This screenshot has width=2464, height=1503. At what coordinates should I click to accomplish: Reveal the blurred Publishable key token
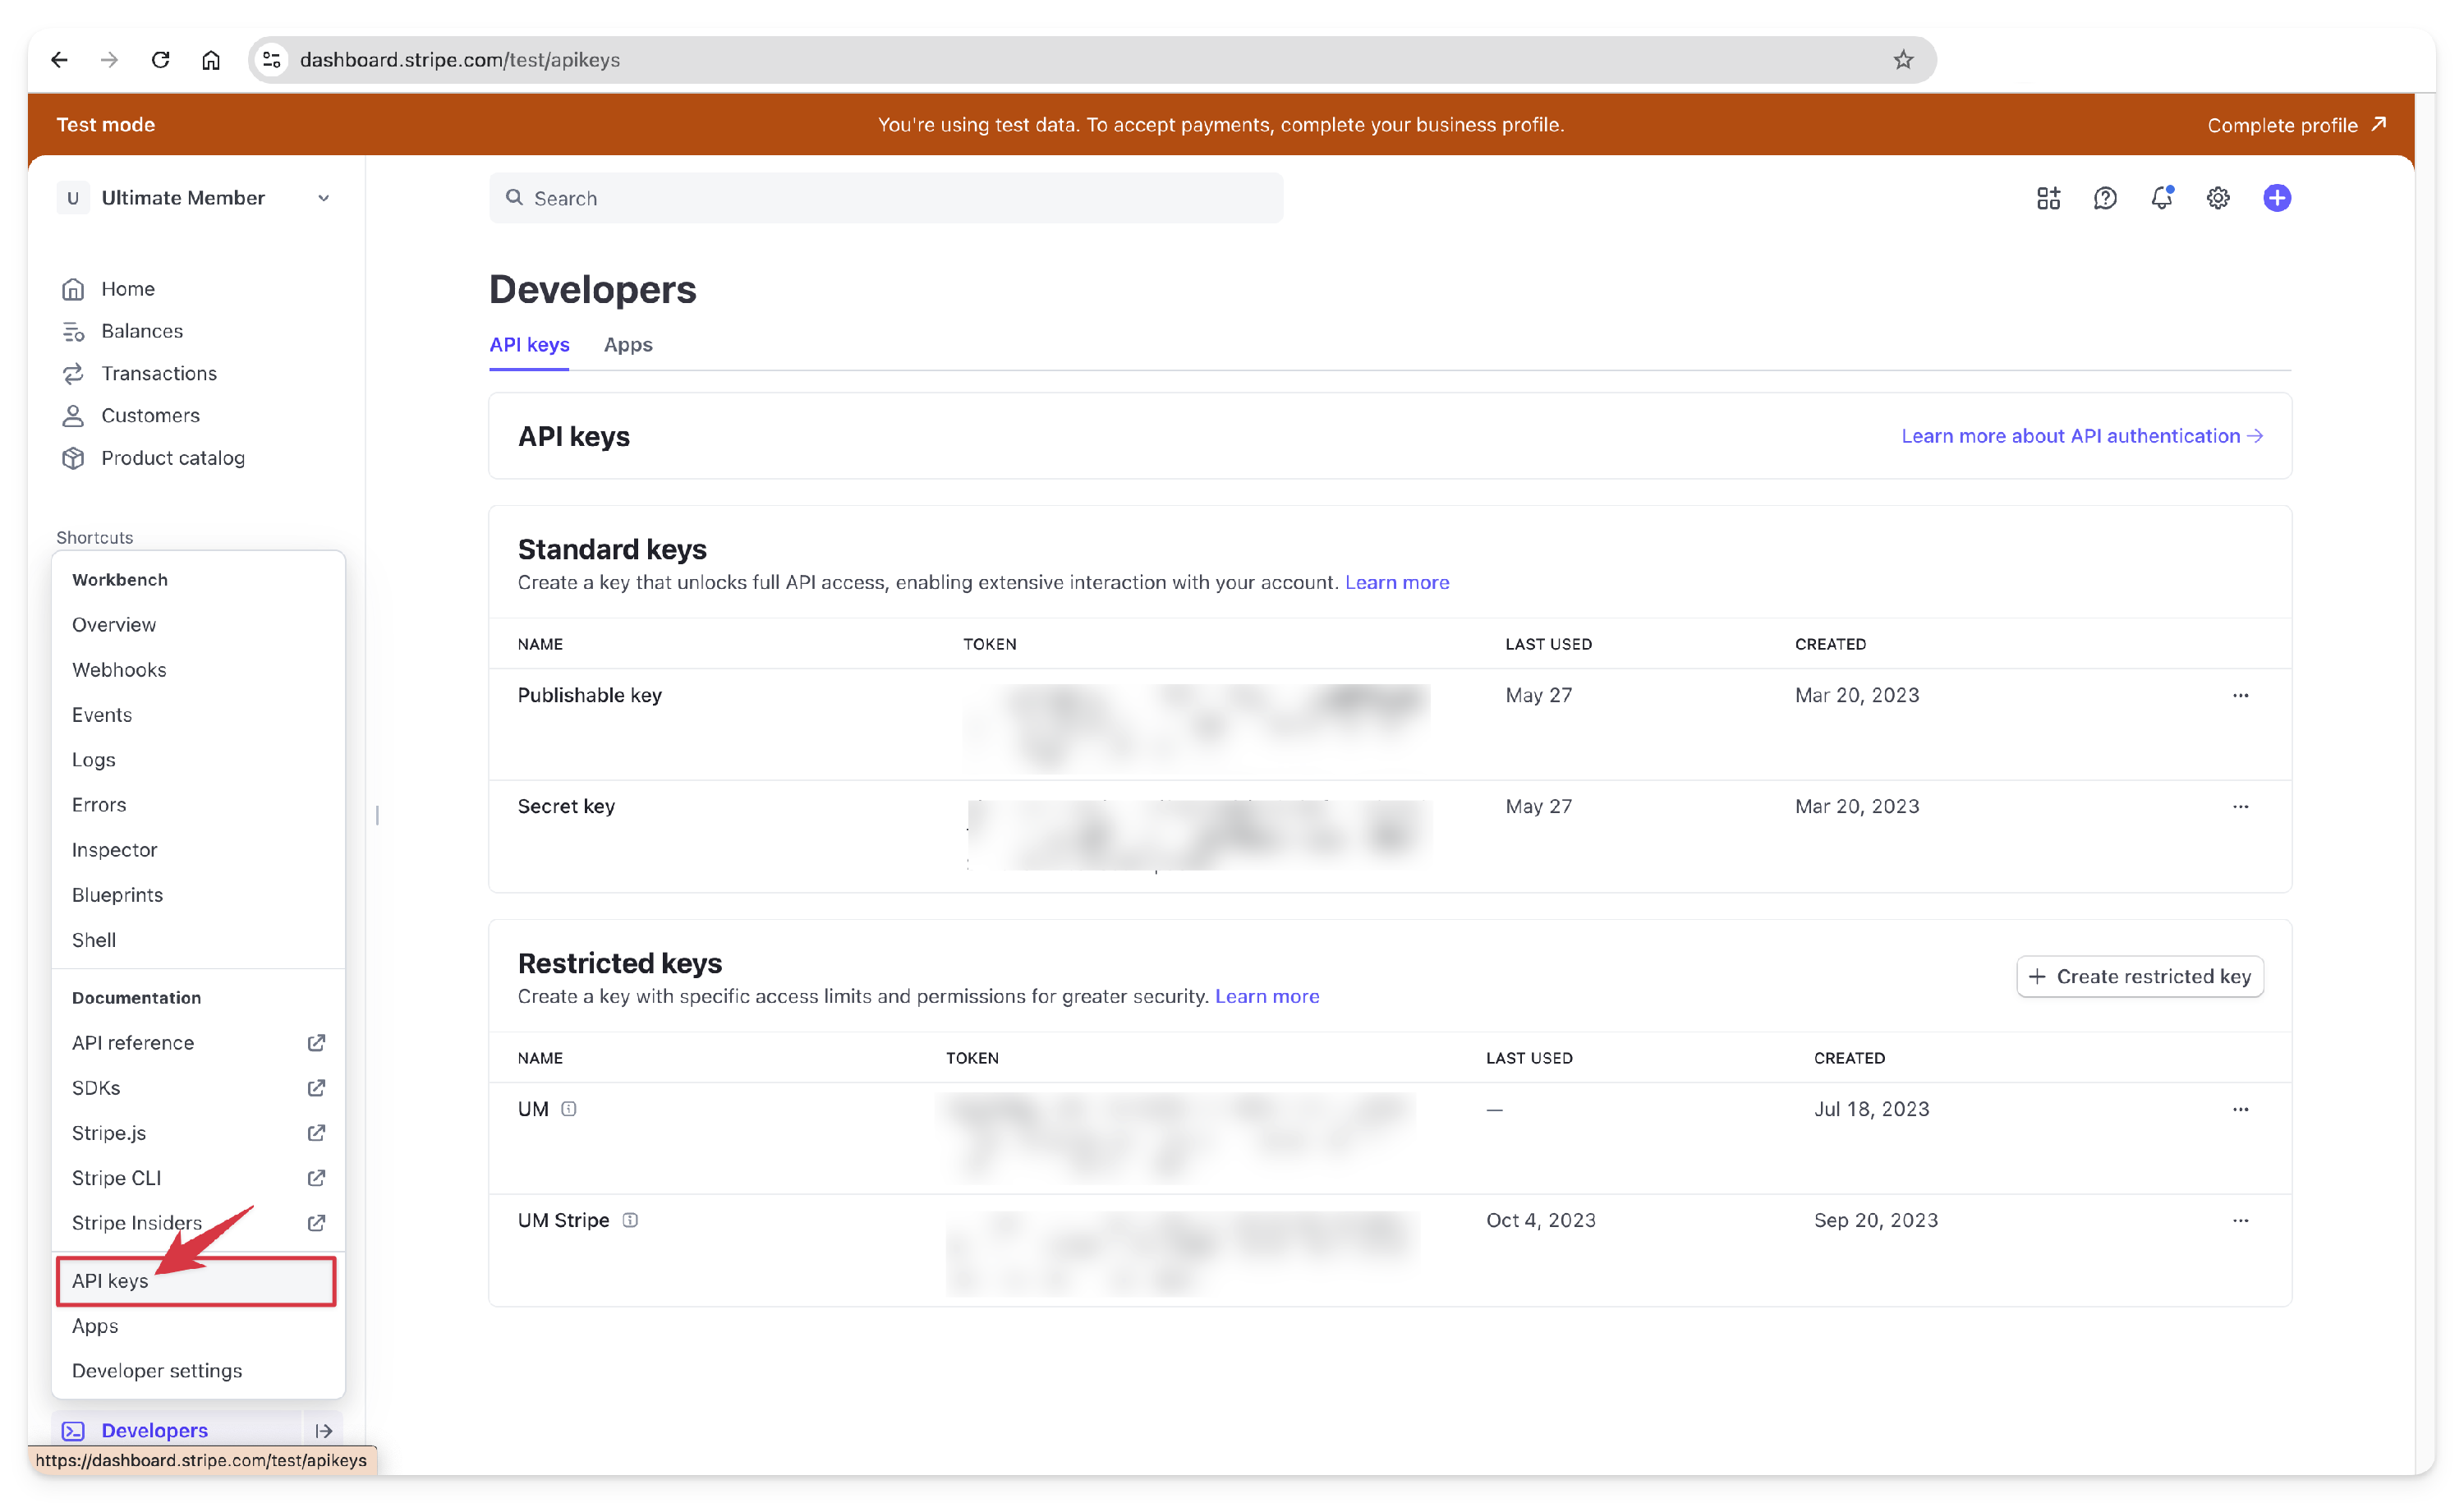click(x=1196, y=728)
